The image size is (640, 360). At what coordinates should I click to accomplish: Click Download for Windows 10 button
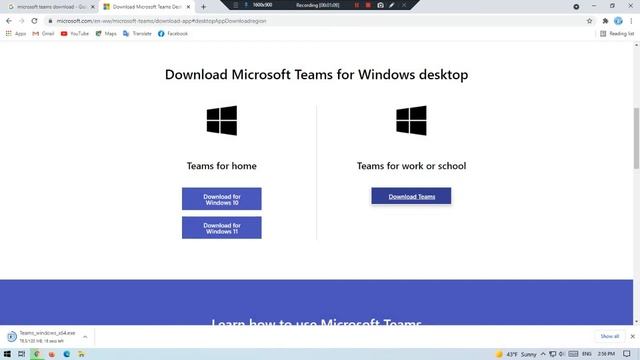click(222, 199)
